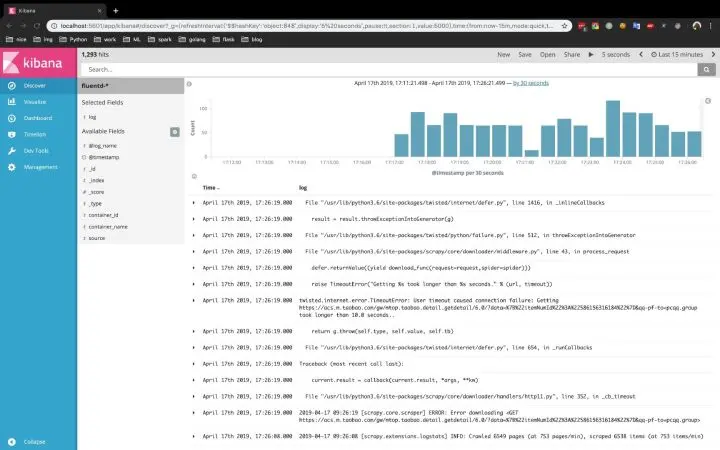Viewport: 720px width, 450px height.
Task: Open the browser three-dot menu
Action: 710,26
